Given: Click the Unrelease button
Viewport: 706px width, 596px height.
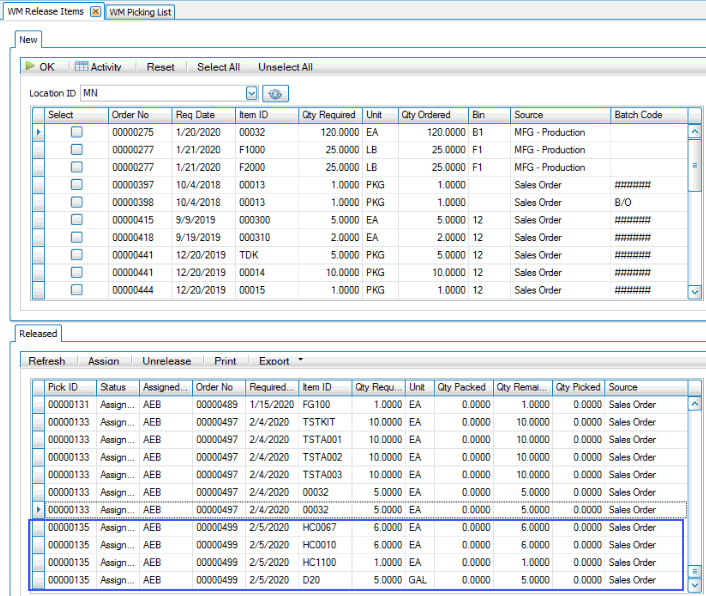Looking at the screenshot, I should click(x=167, y=361).
